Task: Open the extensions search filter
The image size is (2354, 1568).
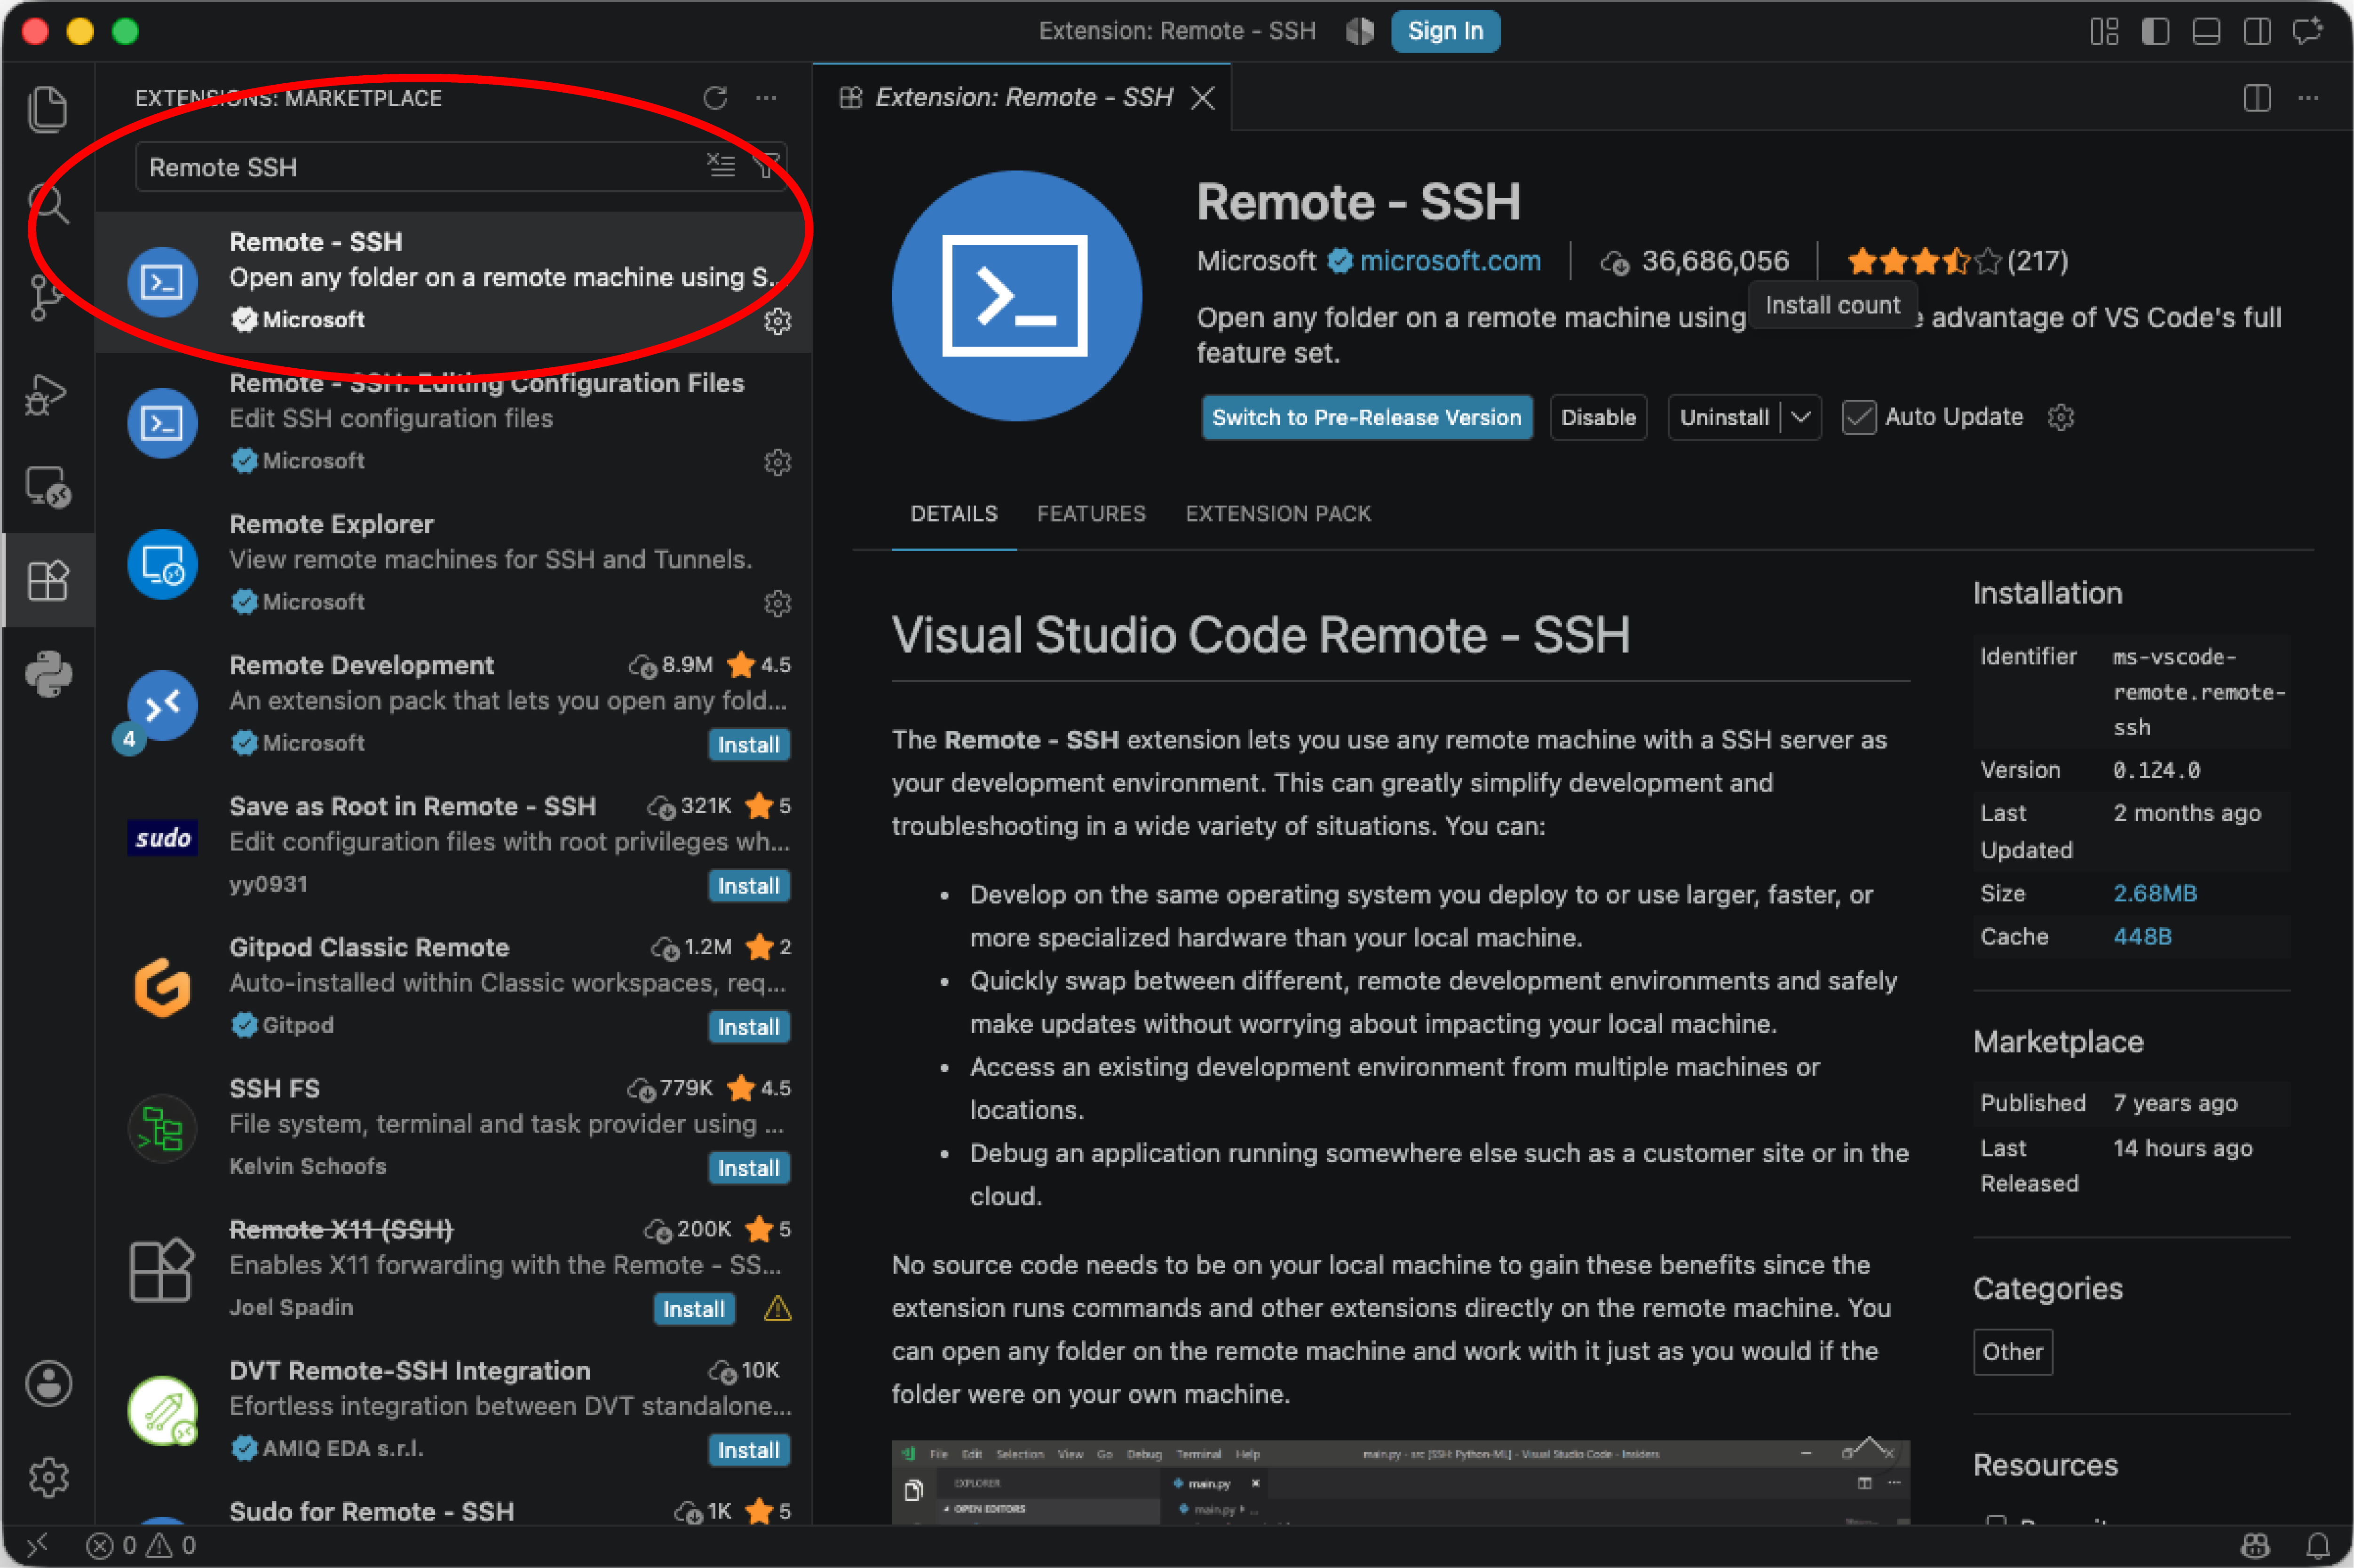Action: 767,165
